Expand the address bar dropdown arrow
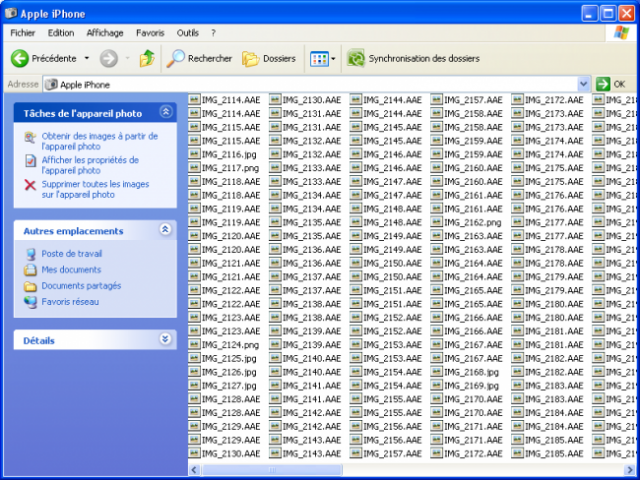640x480 pixels. point(584,85)
